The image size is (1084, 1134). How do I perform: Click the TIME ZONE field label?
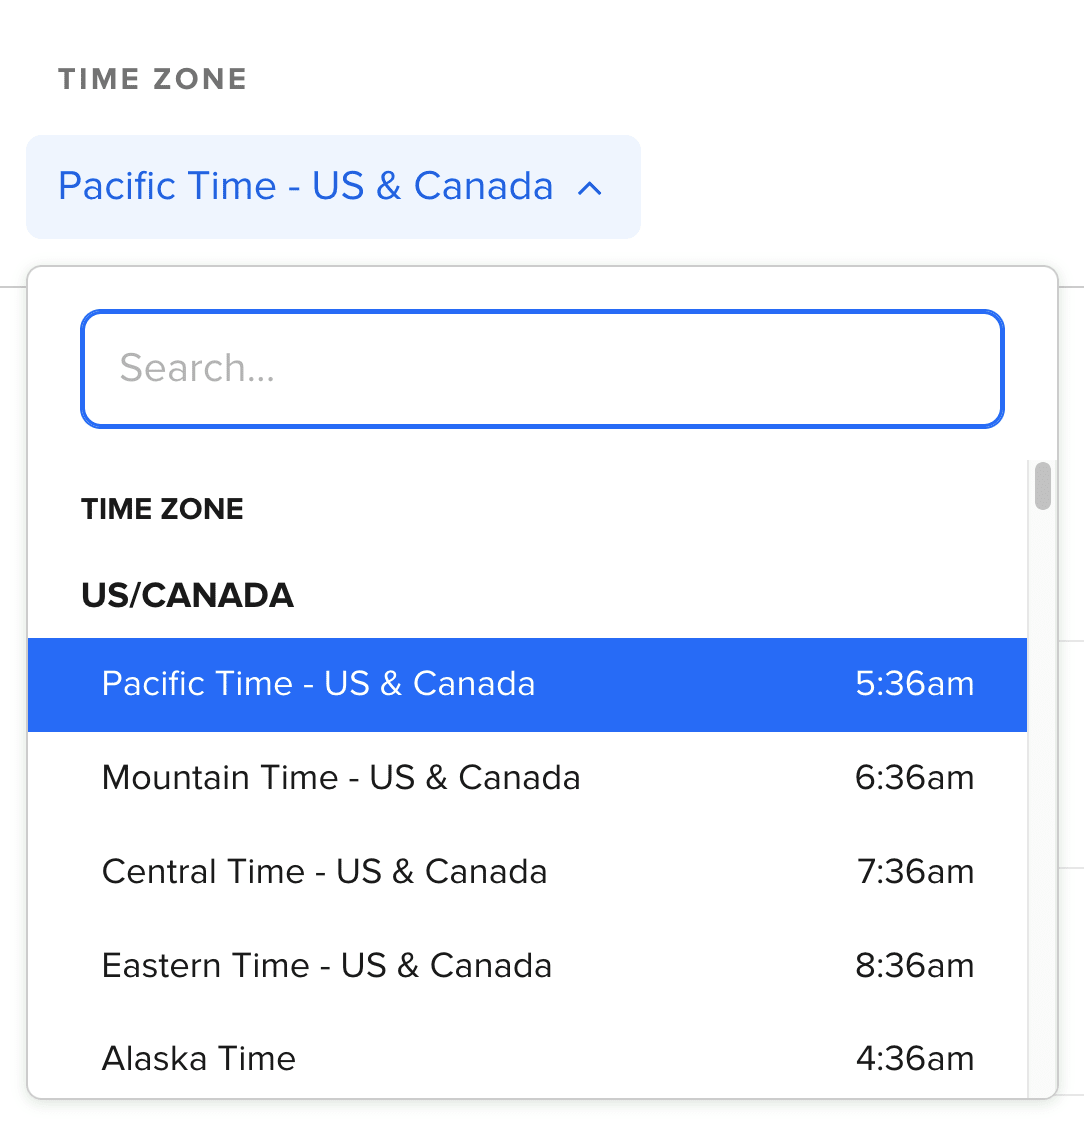tap(153, 78)
